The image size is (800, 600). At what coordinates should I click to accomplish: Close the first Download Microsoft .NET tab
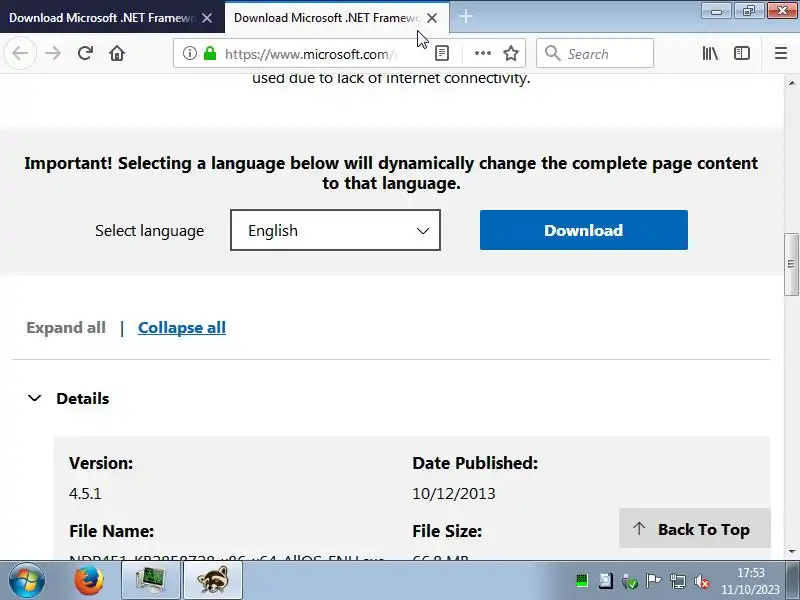coord(207,18)
